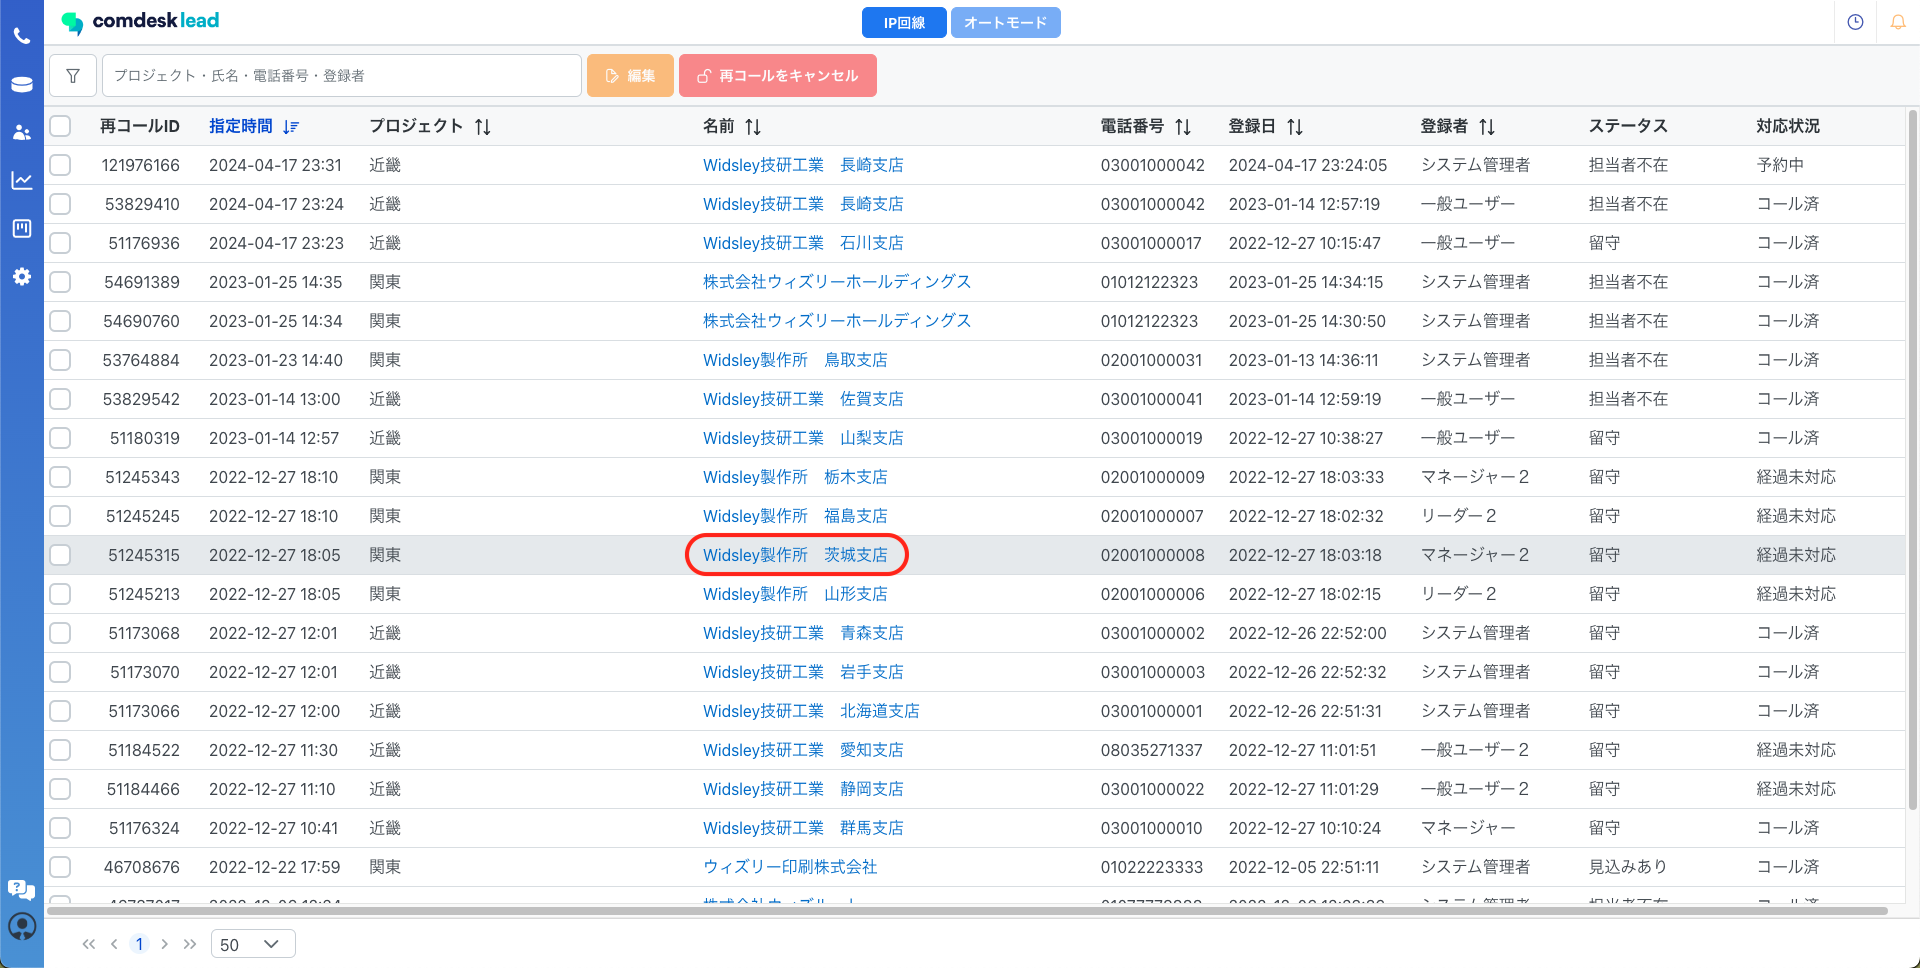Click the project/name search input field
The width and height of the screenshot is (1920, 968).
coord(341,76)
